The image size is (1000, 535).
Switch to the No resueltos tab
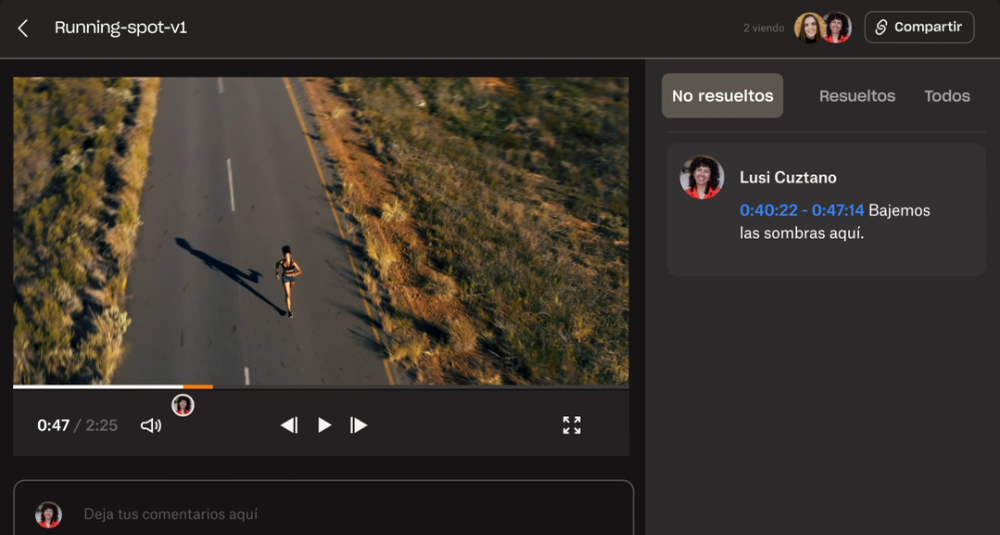722,96
